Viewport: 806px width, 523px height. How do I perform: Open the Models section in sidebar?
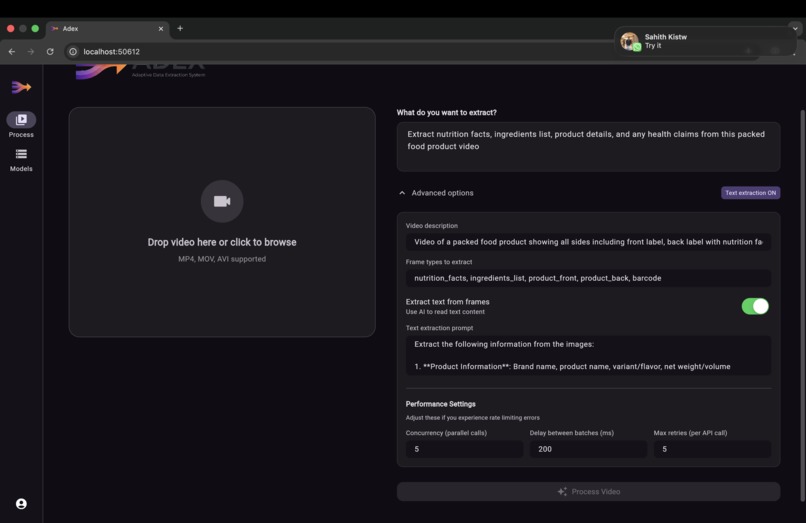pyautogui.click(x=21, y=160)
